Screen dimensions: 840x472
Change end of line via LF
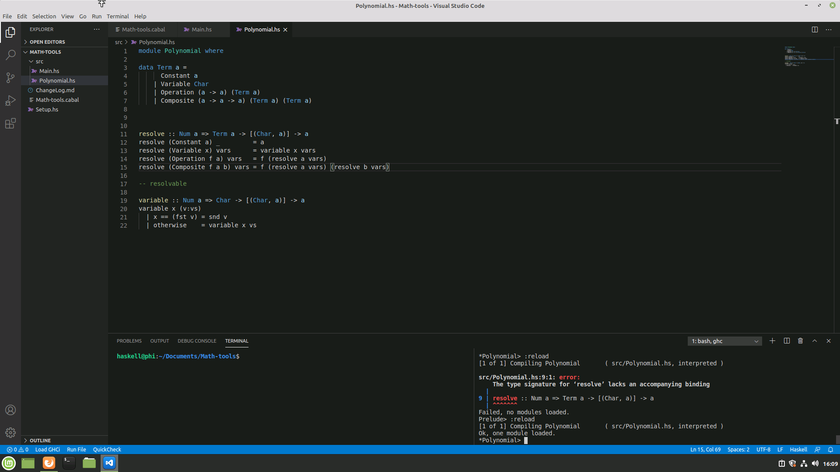point(780,449)
